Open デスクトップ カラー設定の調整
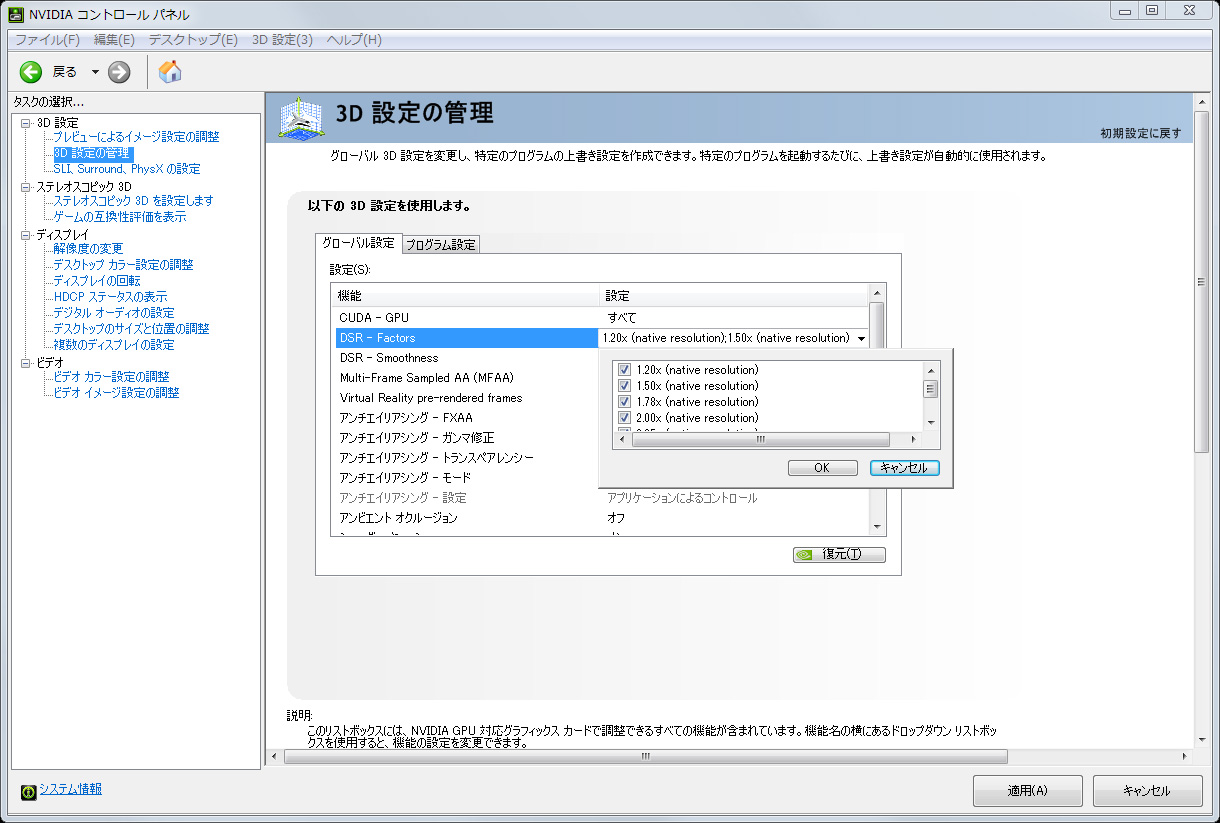1220x823 pixels. click(x=123, y=265)
